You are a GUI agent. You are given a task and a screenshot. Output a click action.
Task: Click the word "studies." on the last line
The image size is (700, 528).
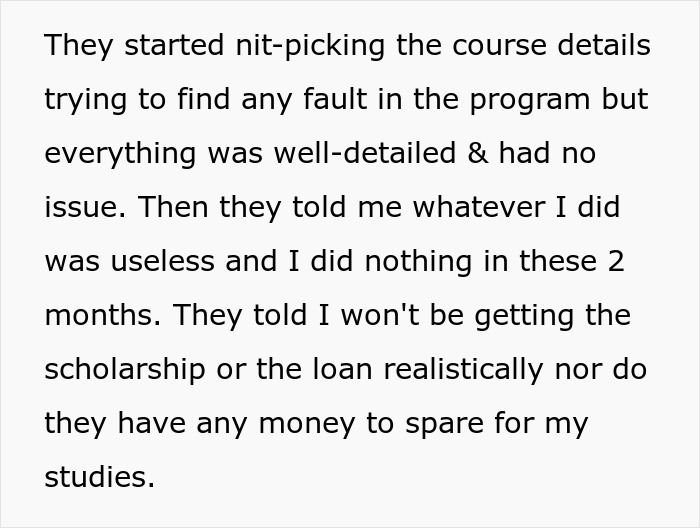[100, 476]
